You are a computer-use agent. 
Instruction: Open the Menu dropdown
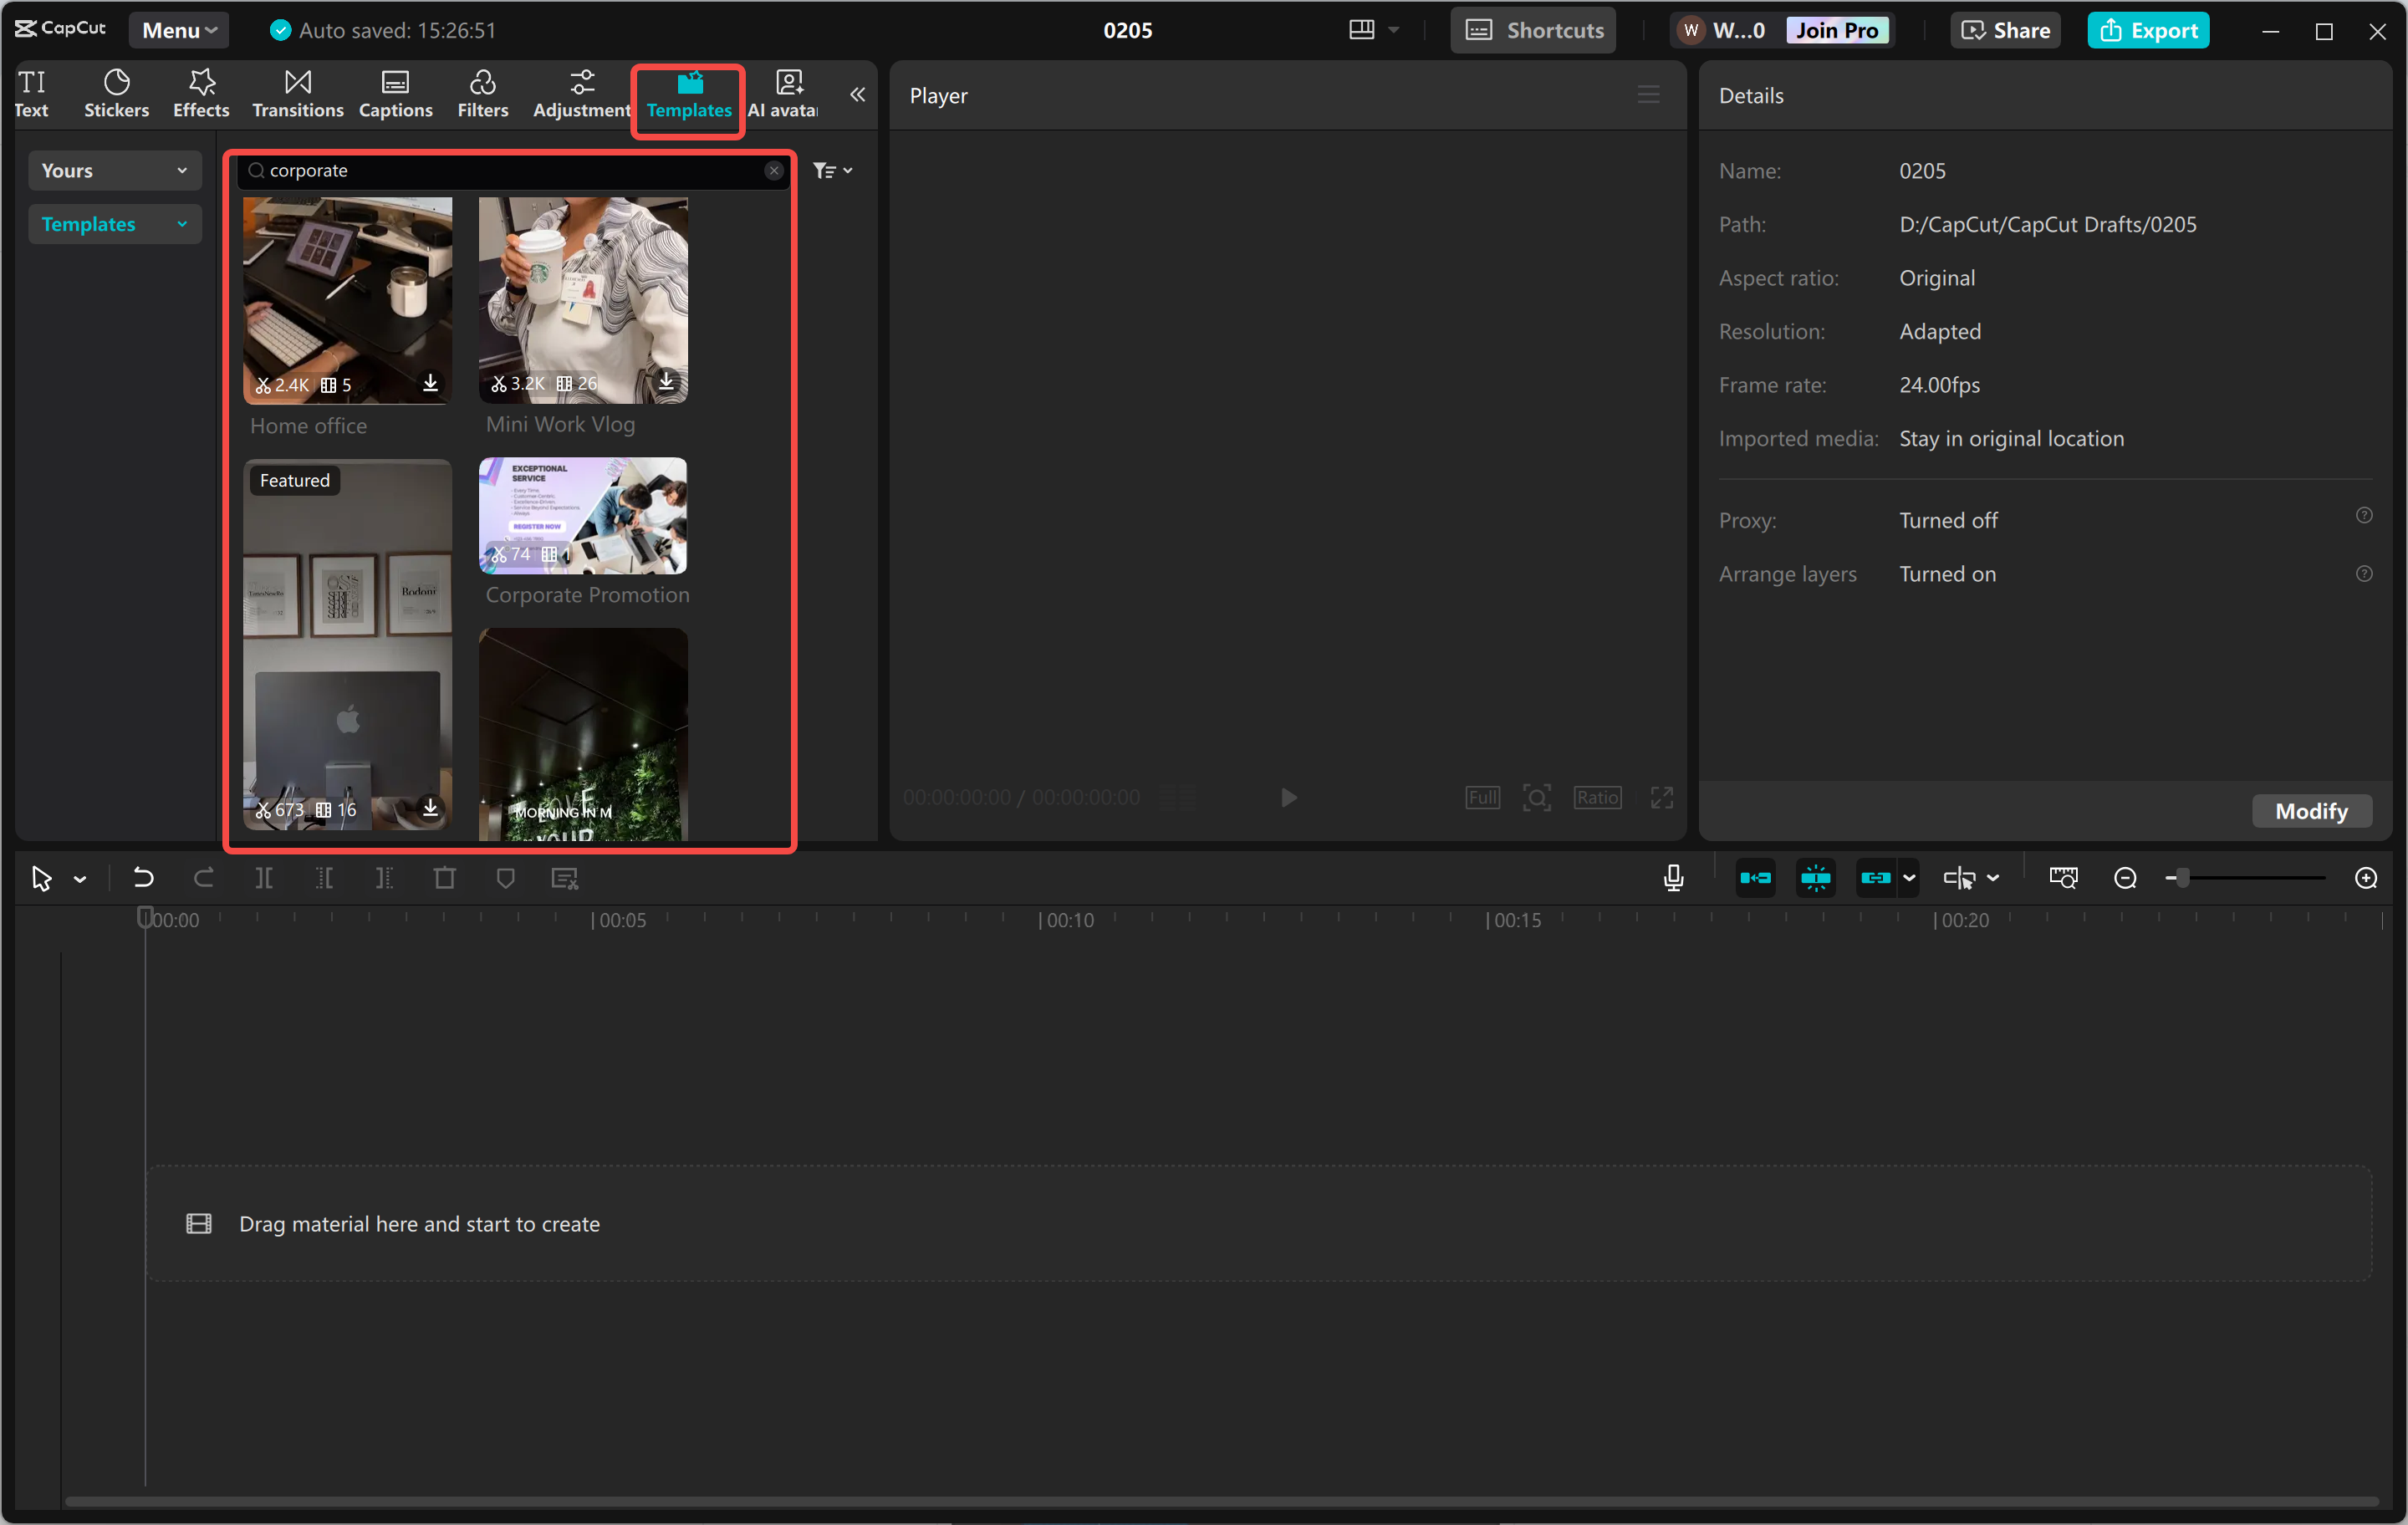(178, 29)
